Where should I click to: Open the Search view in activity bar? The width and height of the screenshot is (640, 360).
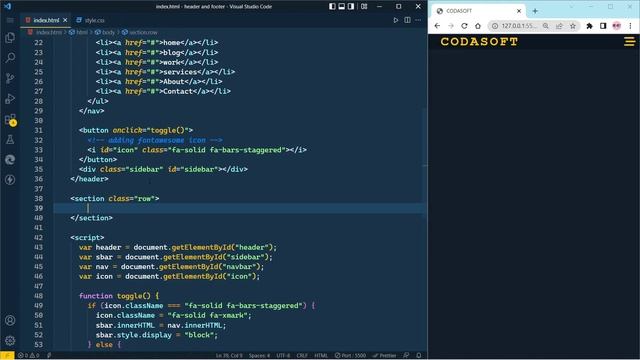[10, 58]
